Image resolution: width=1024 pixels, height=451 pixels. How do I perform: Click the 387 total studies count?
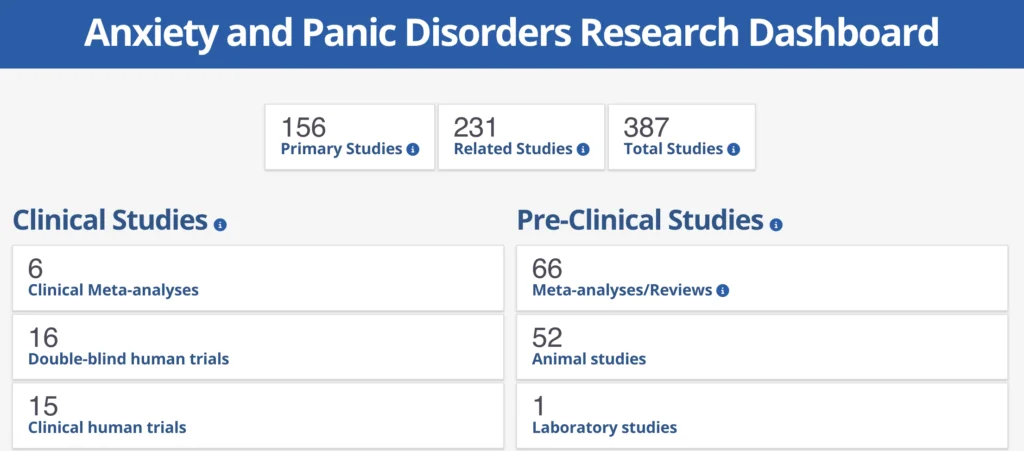646,127
